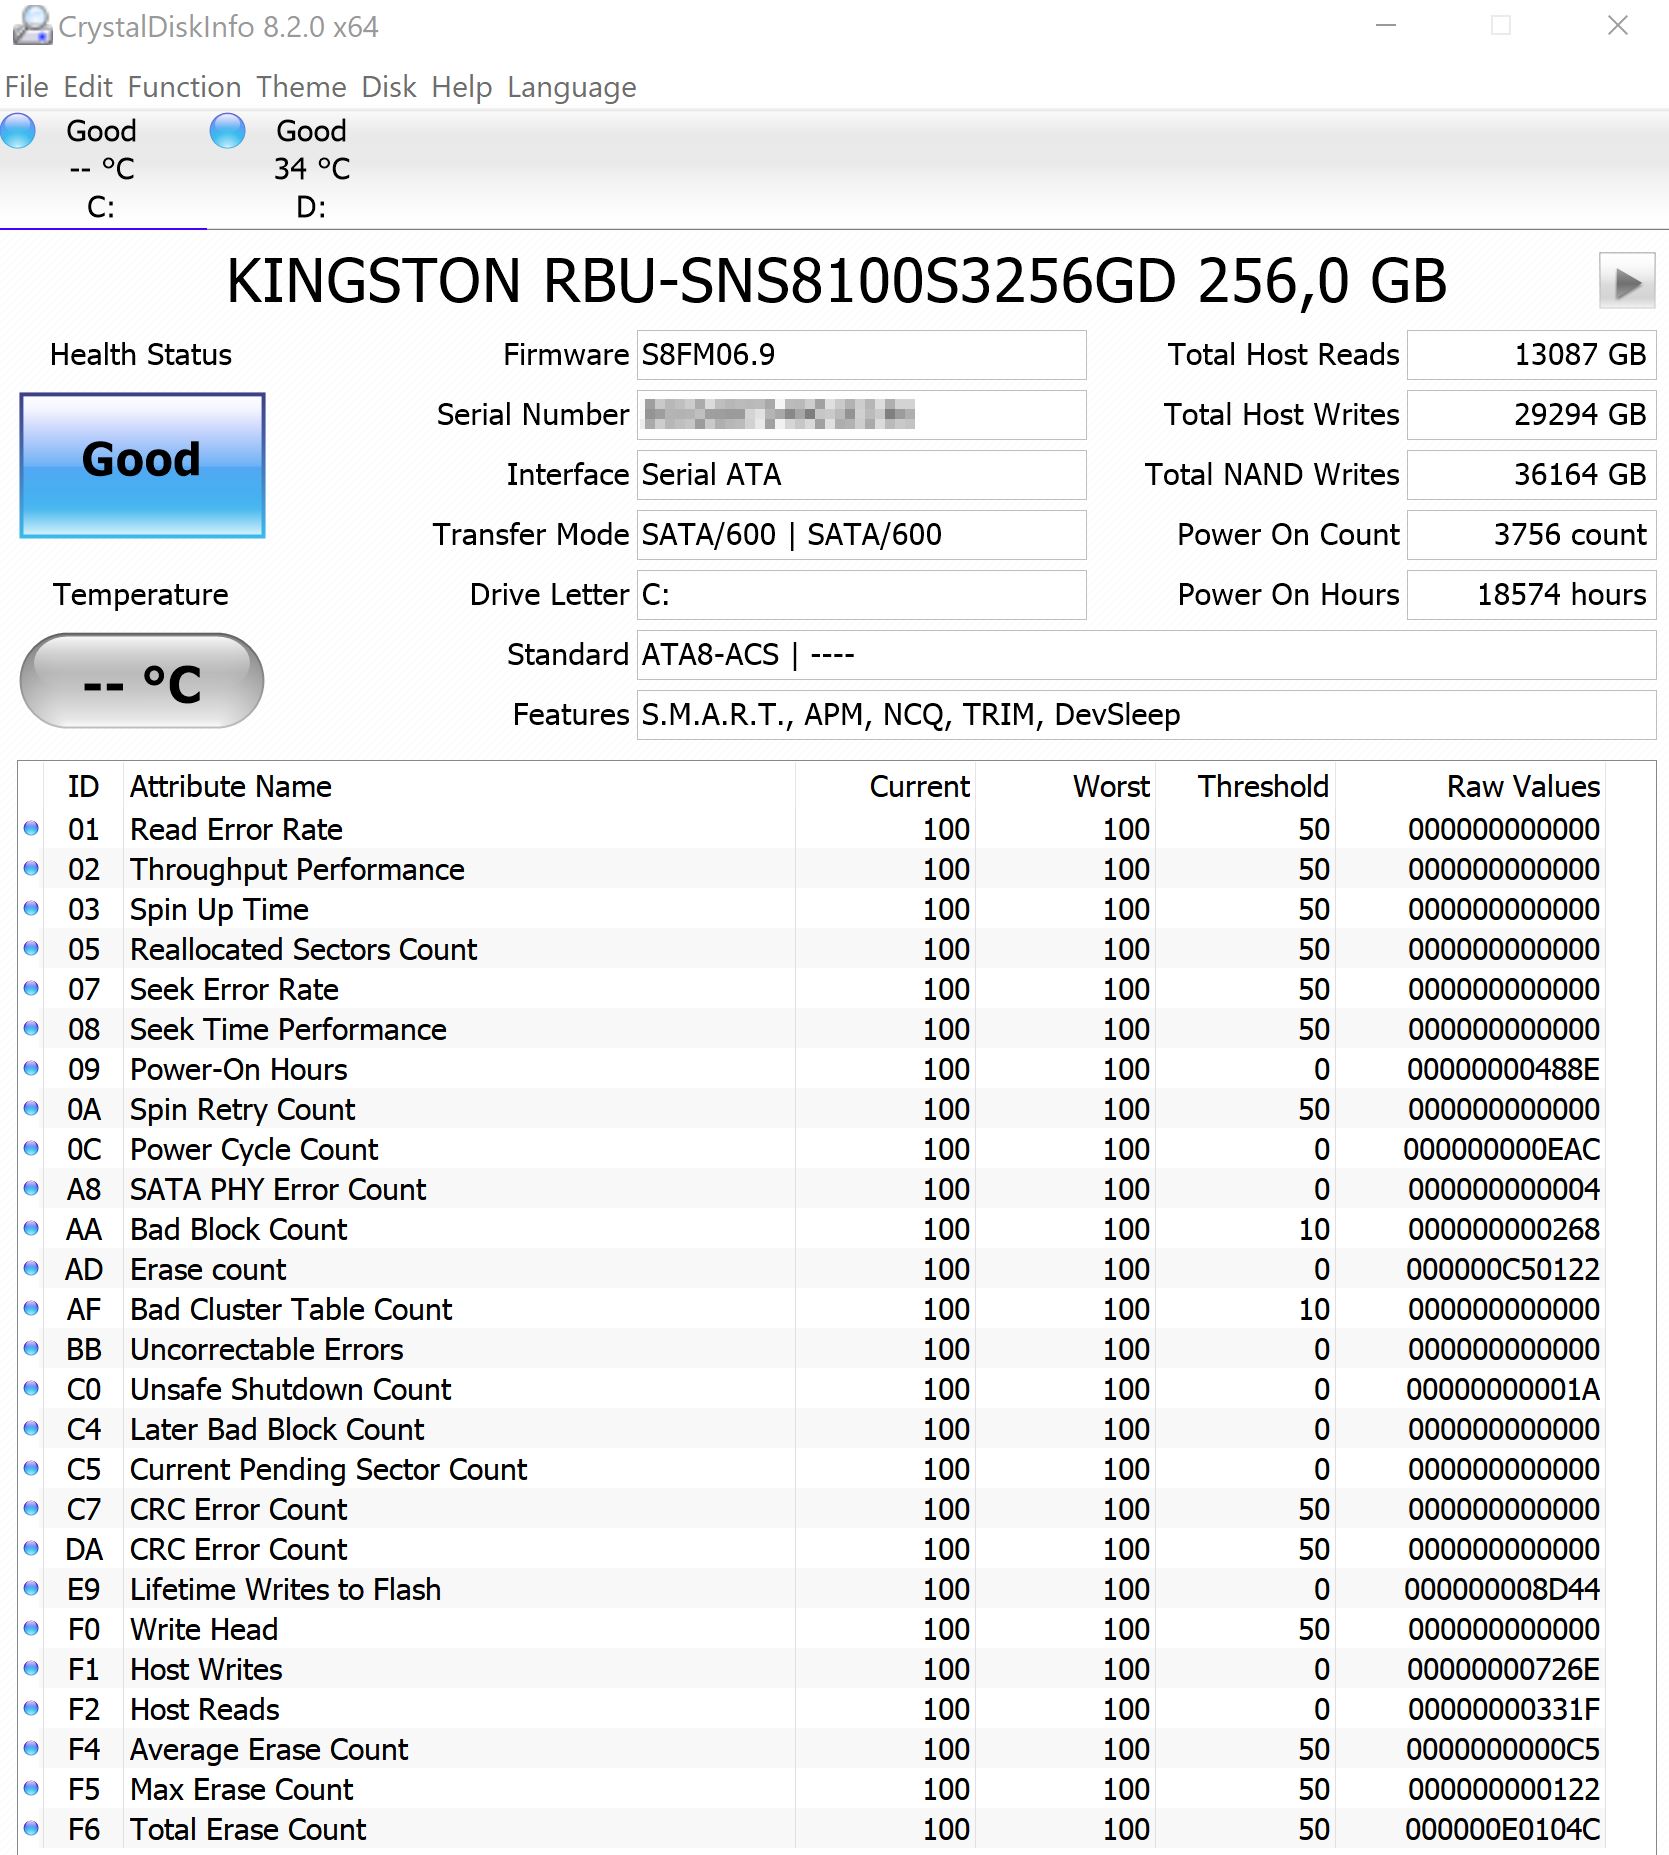Click status dot of Read Error Rate row

click(31, 828)
